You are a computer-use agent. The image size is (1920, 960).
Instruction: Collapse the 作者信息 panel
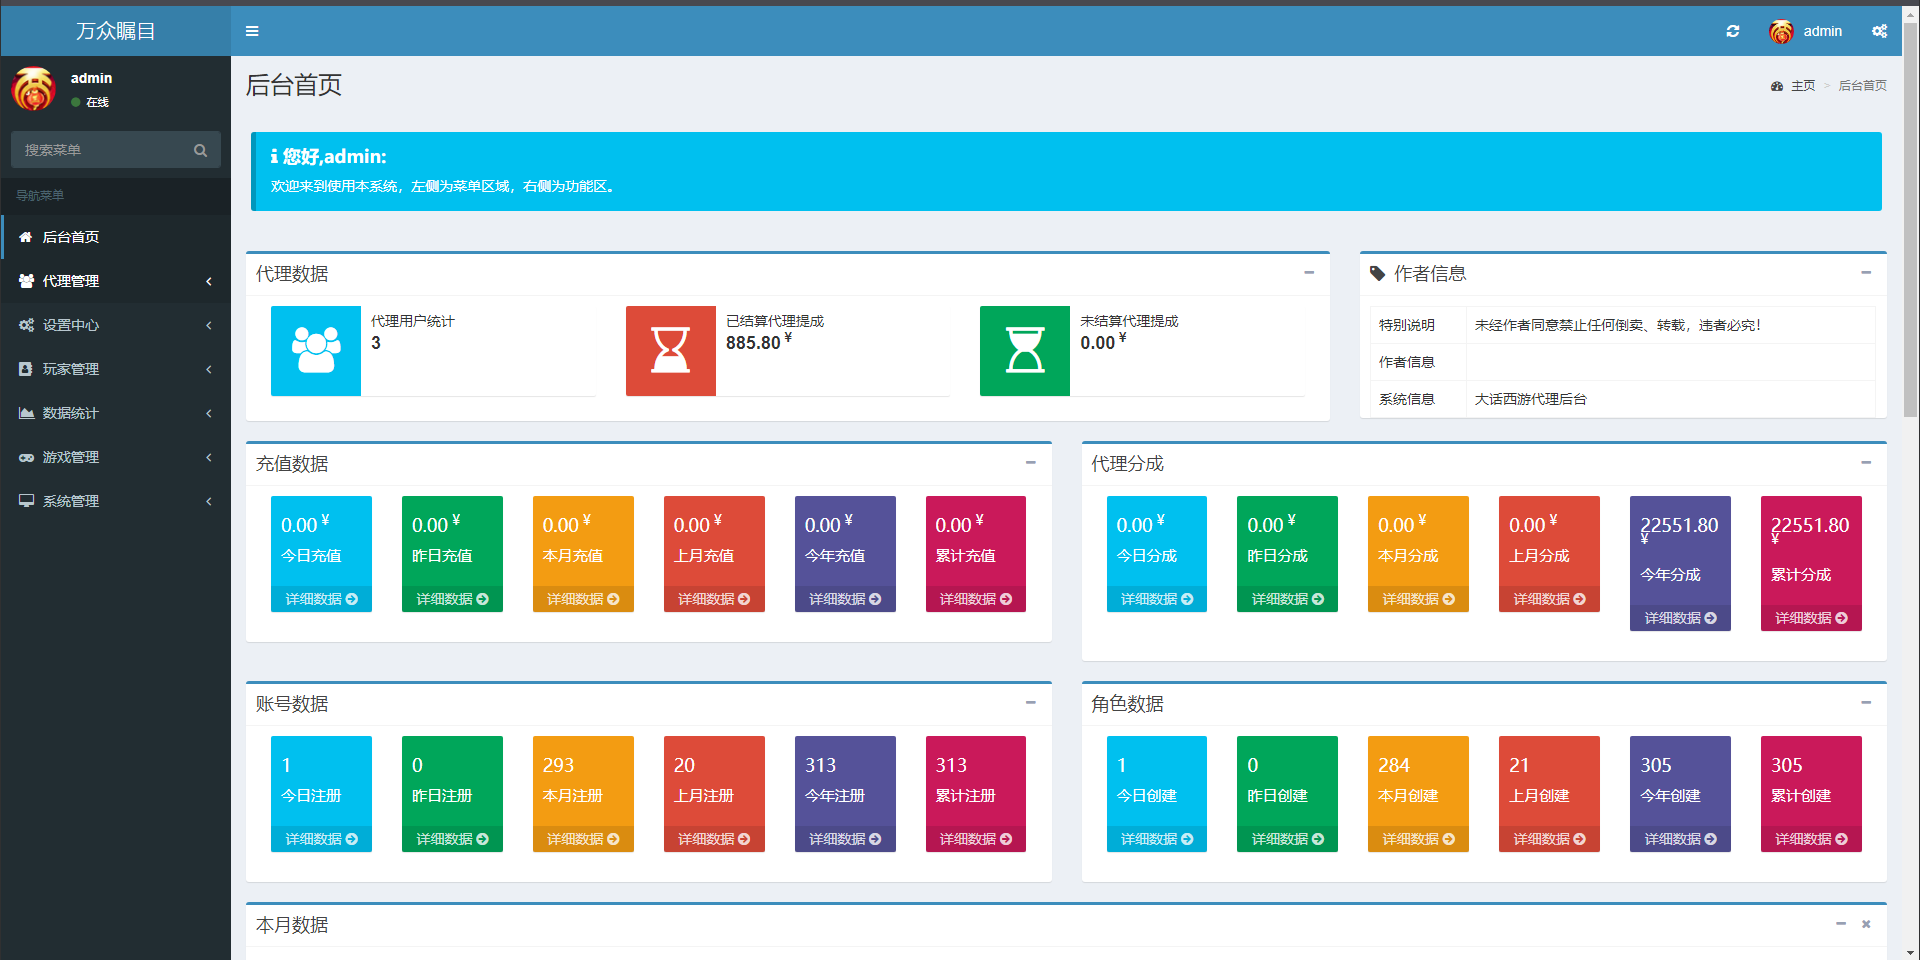pos(1866,272)
